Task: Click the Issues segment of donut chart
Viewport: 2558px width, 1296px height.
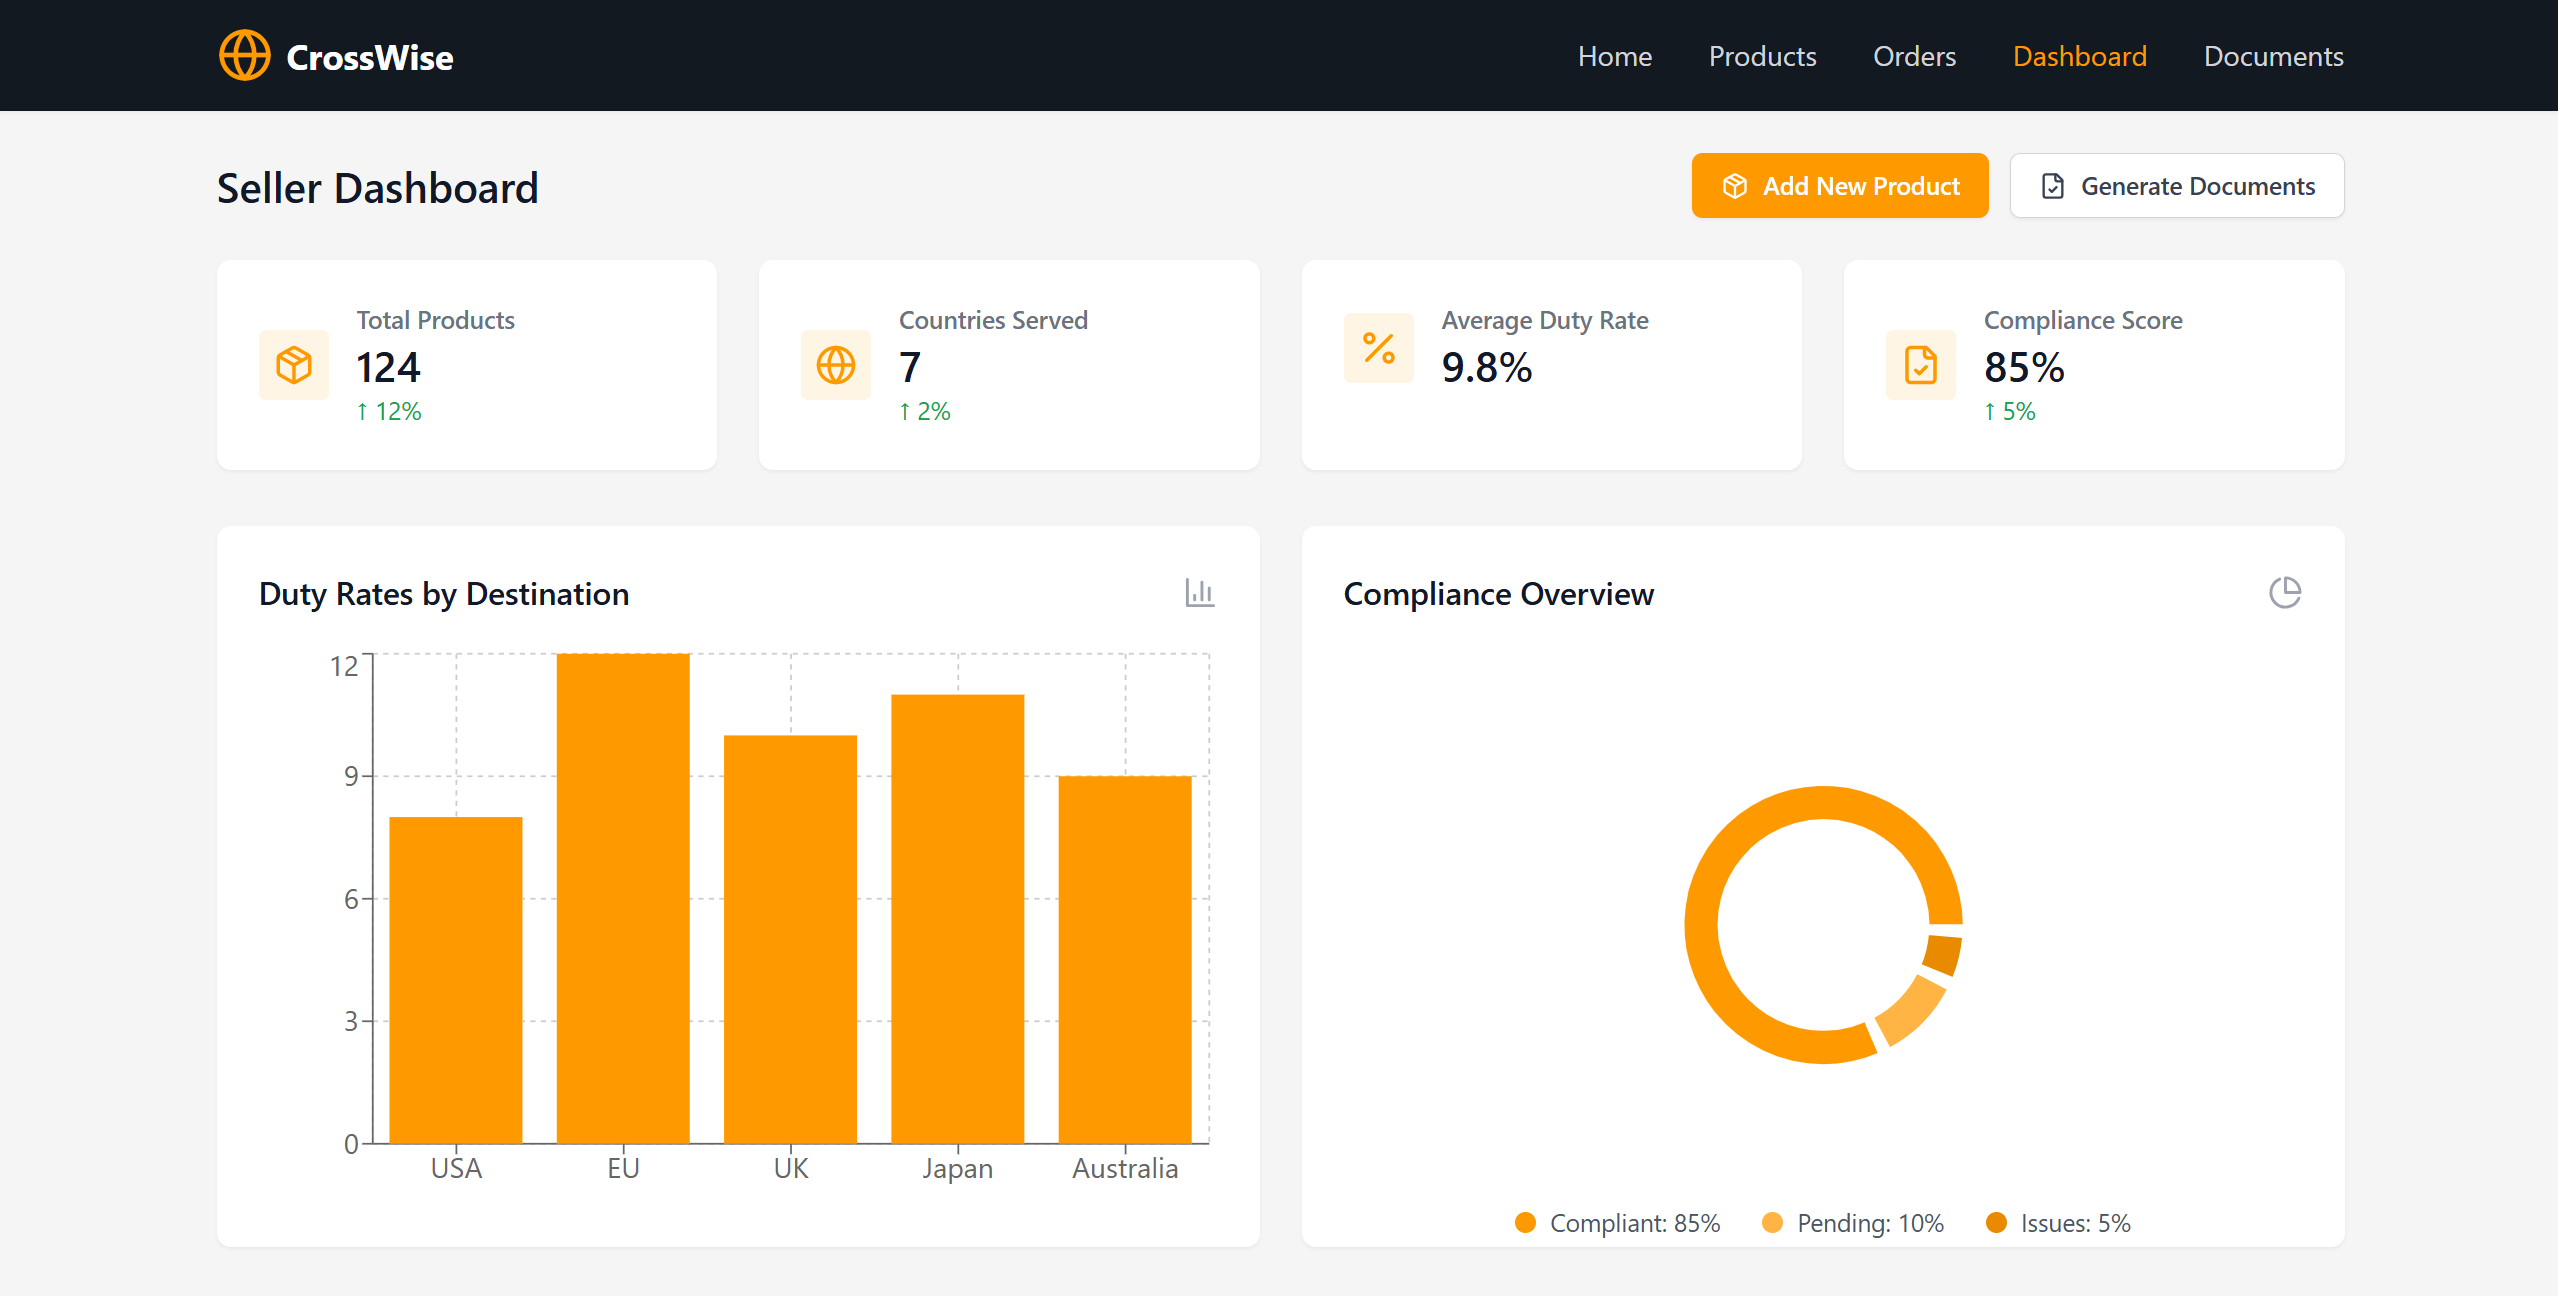Action: [1943, 954]
